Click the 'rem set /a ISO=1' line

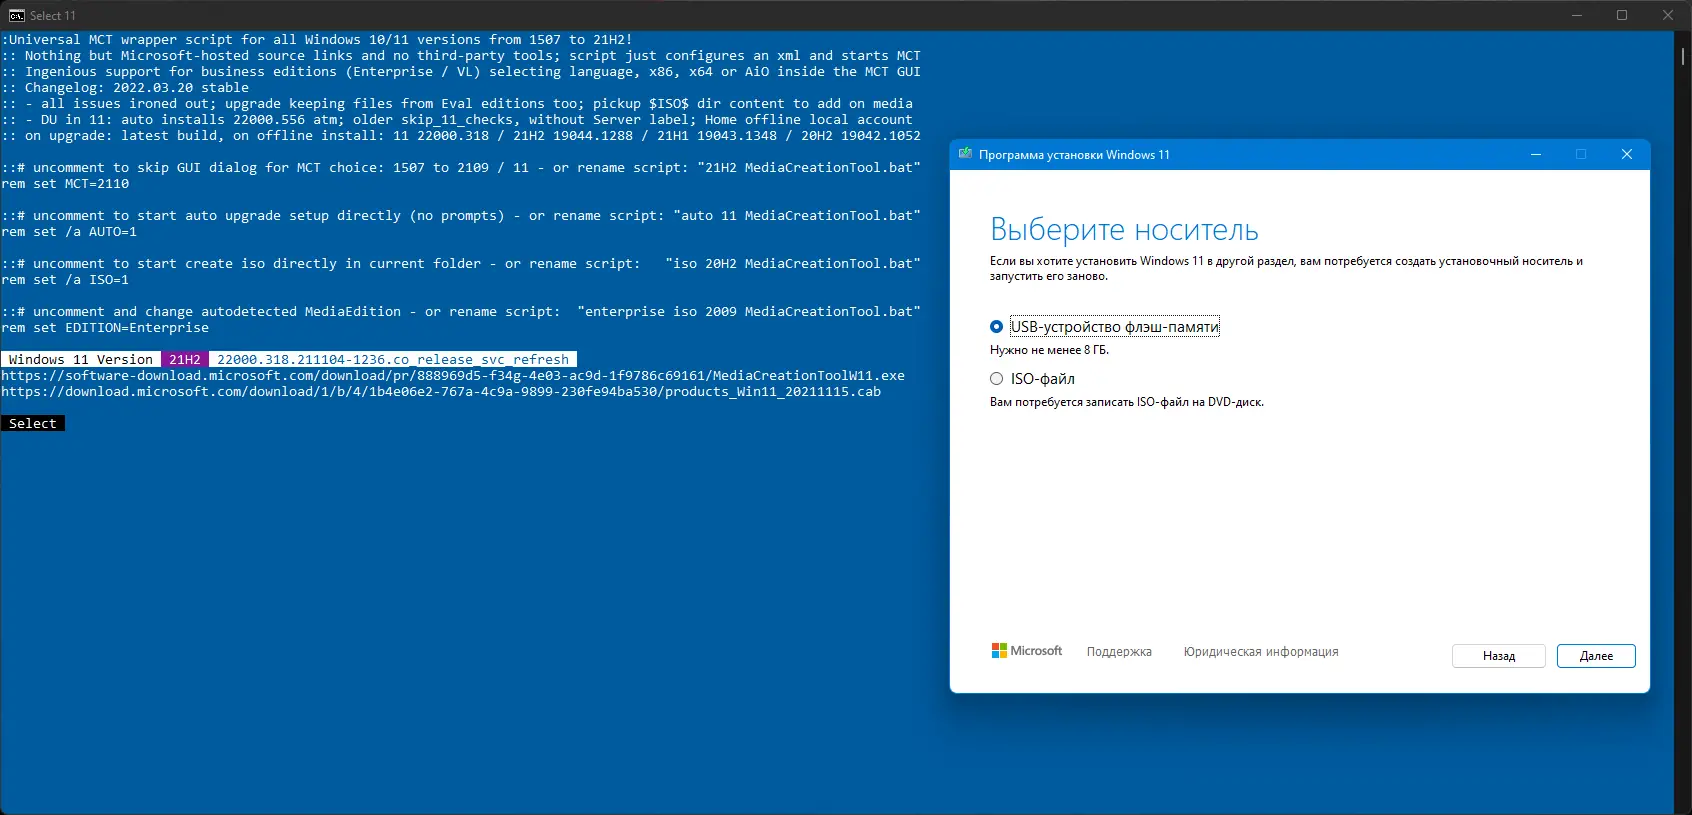65,280
